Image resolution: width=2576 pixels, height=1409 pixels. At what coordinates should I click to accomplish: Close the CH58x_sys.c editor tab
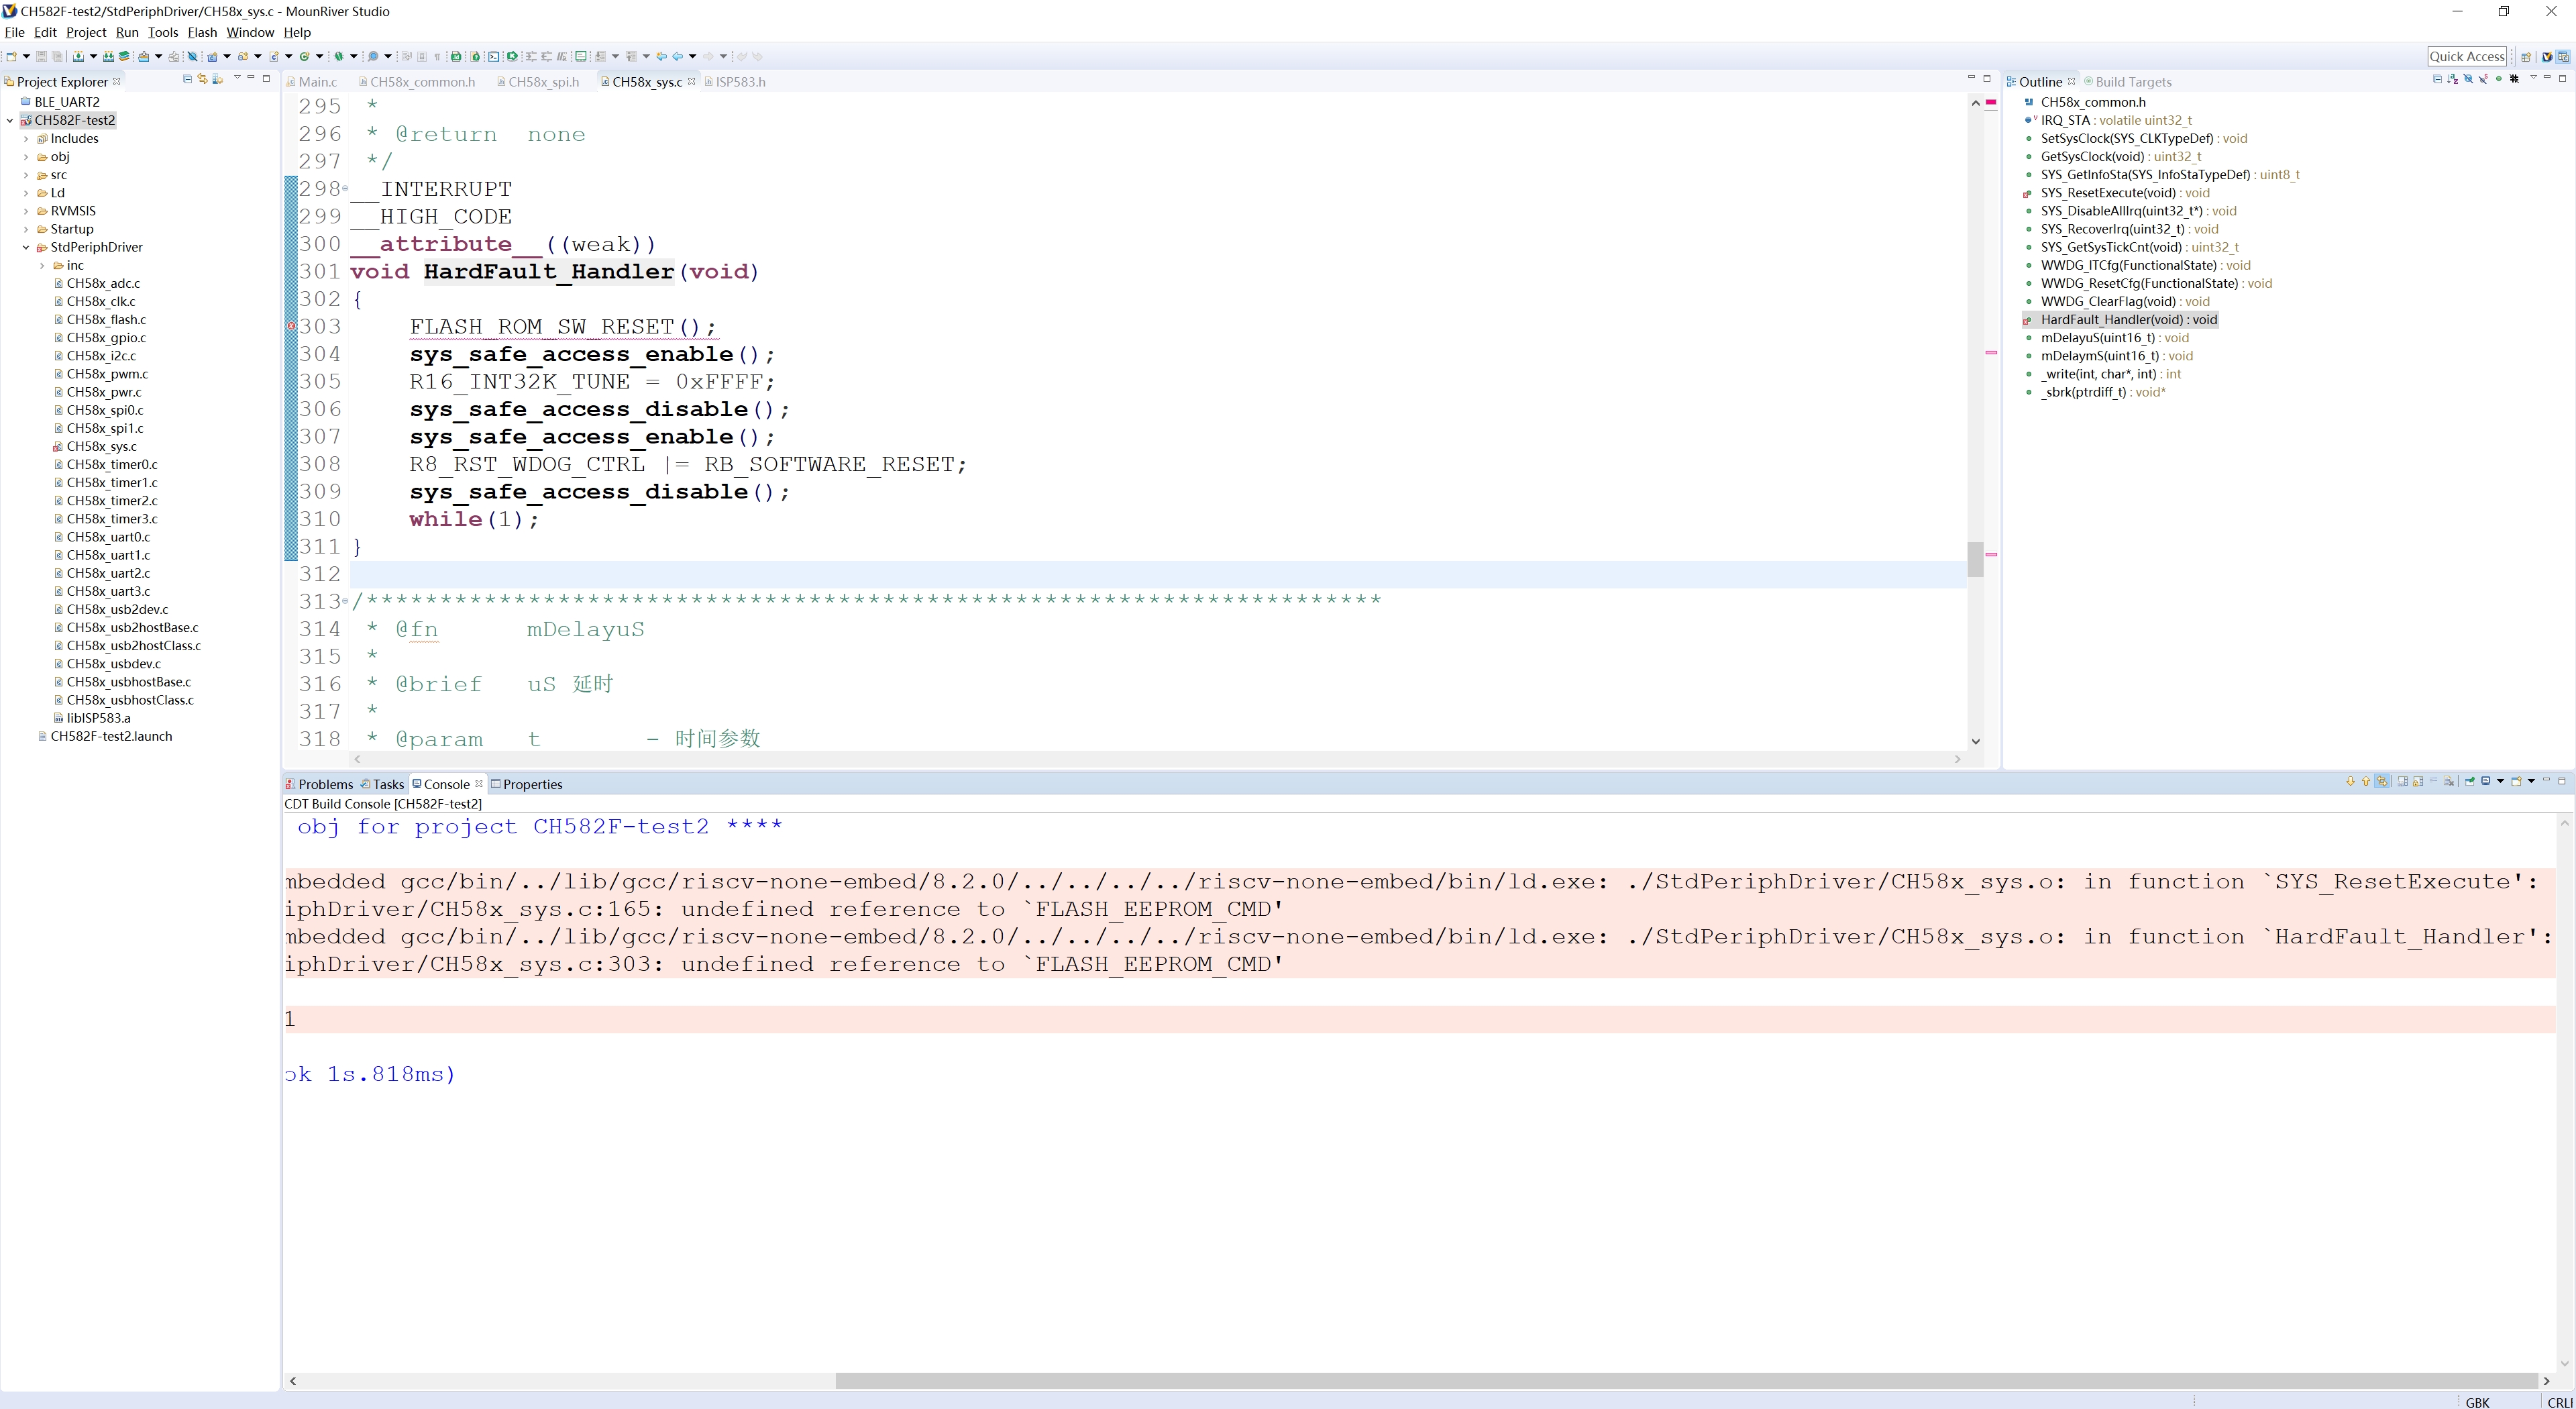(x=691, y=81)
